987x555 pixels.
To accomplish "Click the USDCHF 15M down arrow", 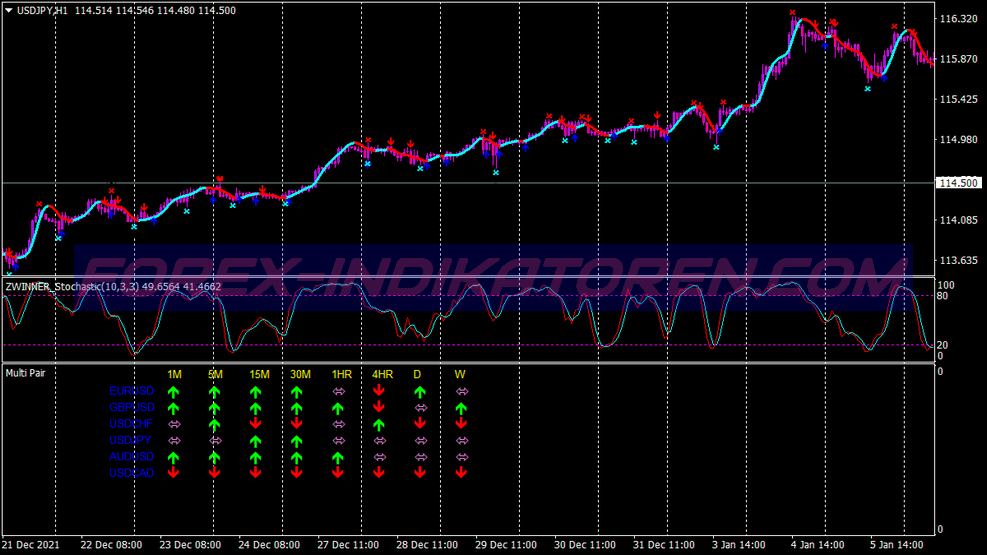I will pyautogui.click(x=256, y=423).
